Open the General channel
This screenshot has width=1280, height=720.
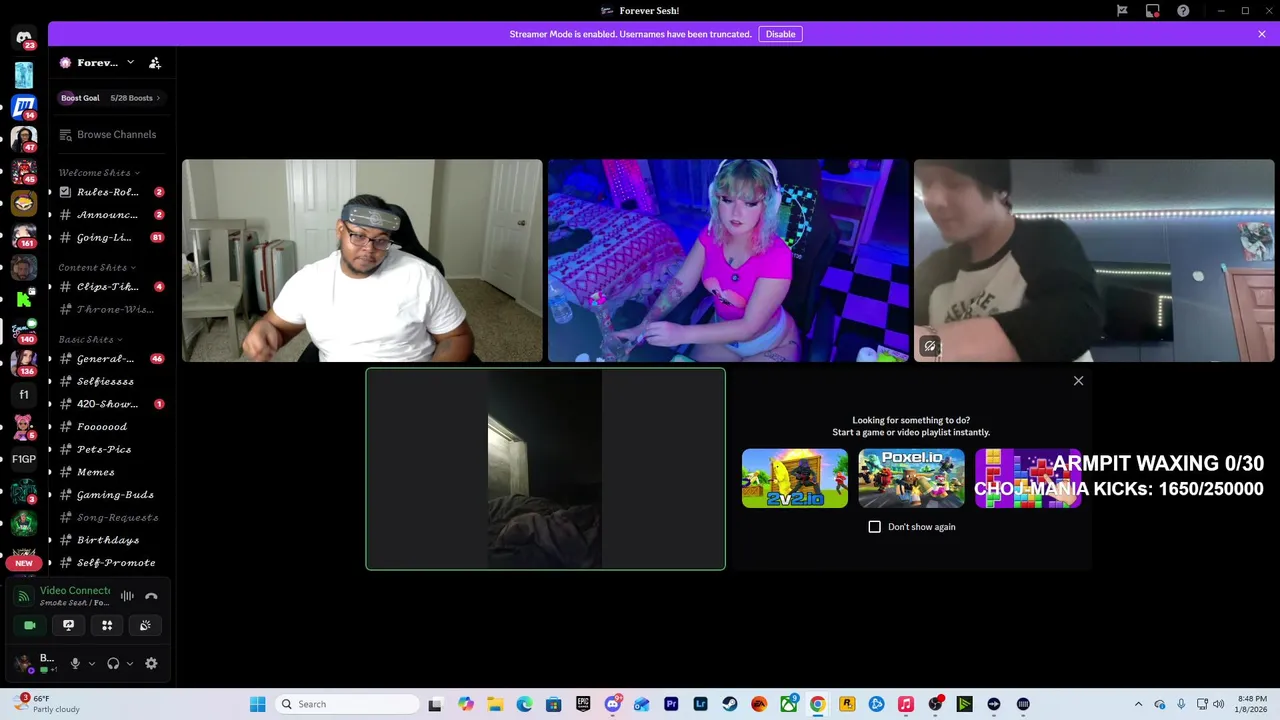point(110,359)
